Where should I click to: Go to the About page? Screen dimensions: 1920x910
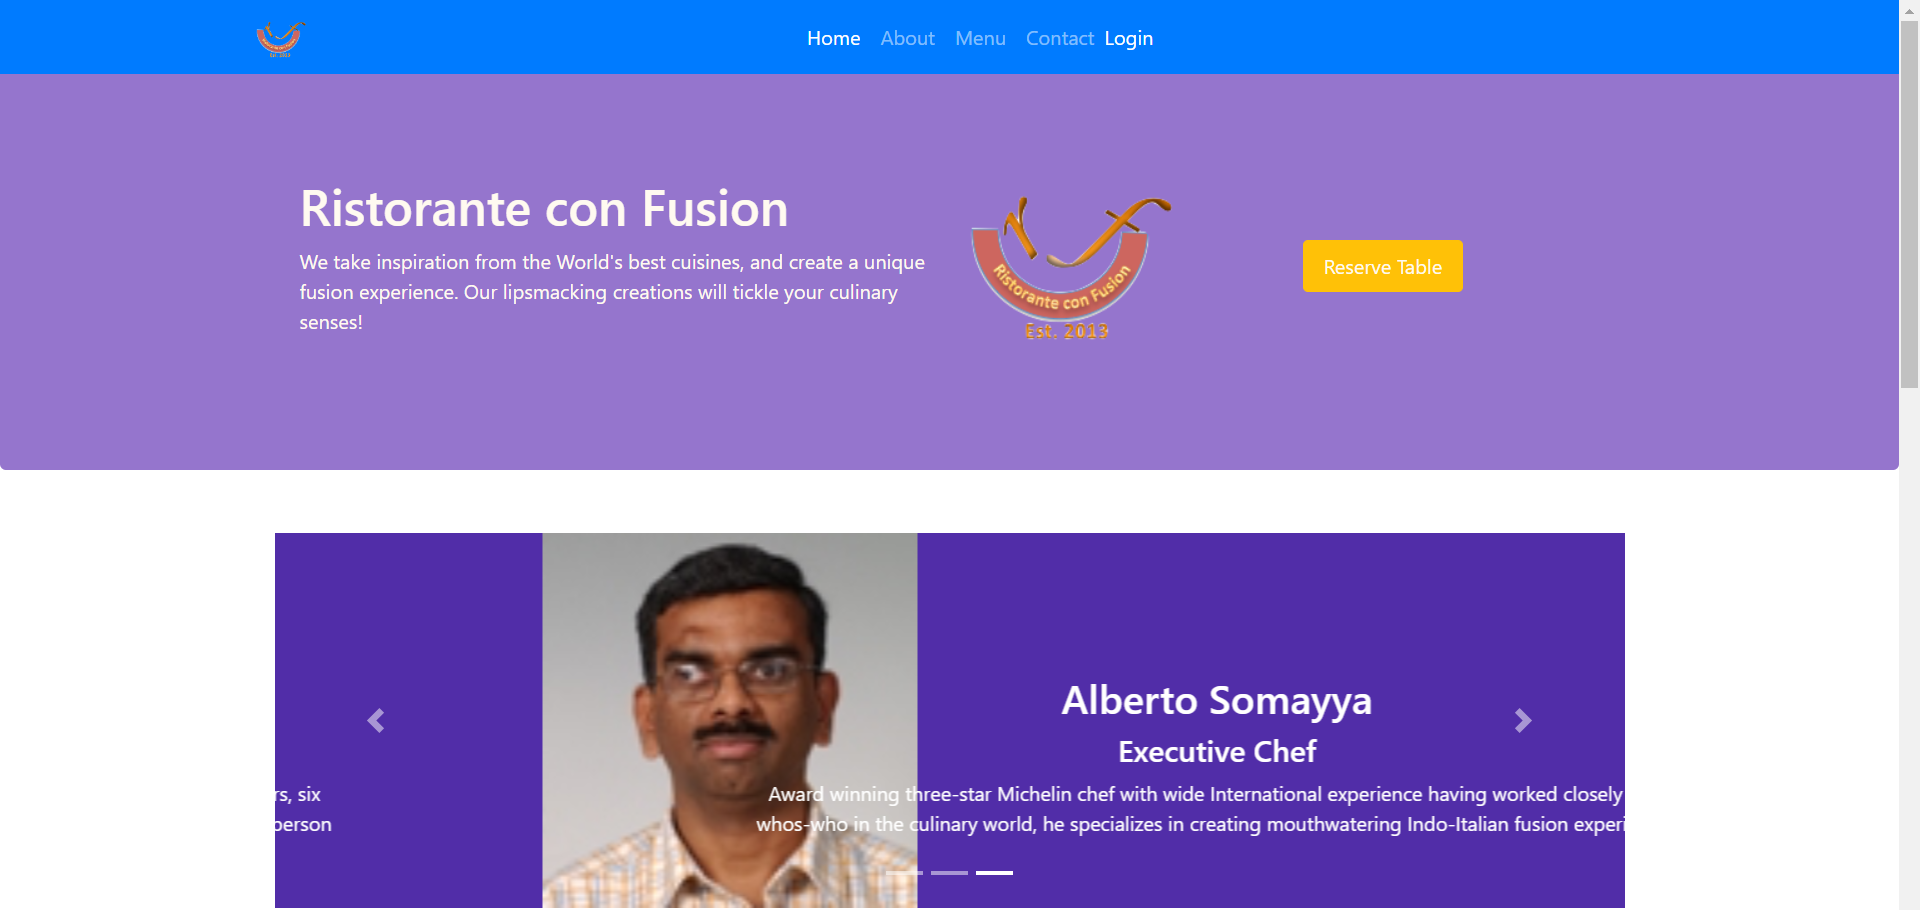(907, 38)
